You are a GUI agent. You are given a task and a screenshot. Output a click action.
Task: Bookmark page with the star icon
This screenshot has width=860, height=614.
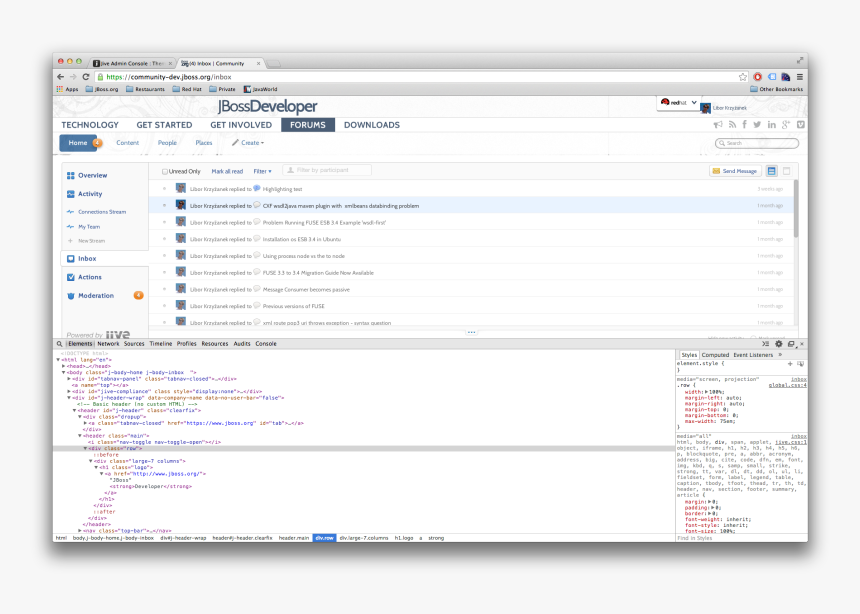click(743, 76)
